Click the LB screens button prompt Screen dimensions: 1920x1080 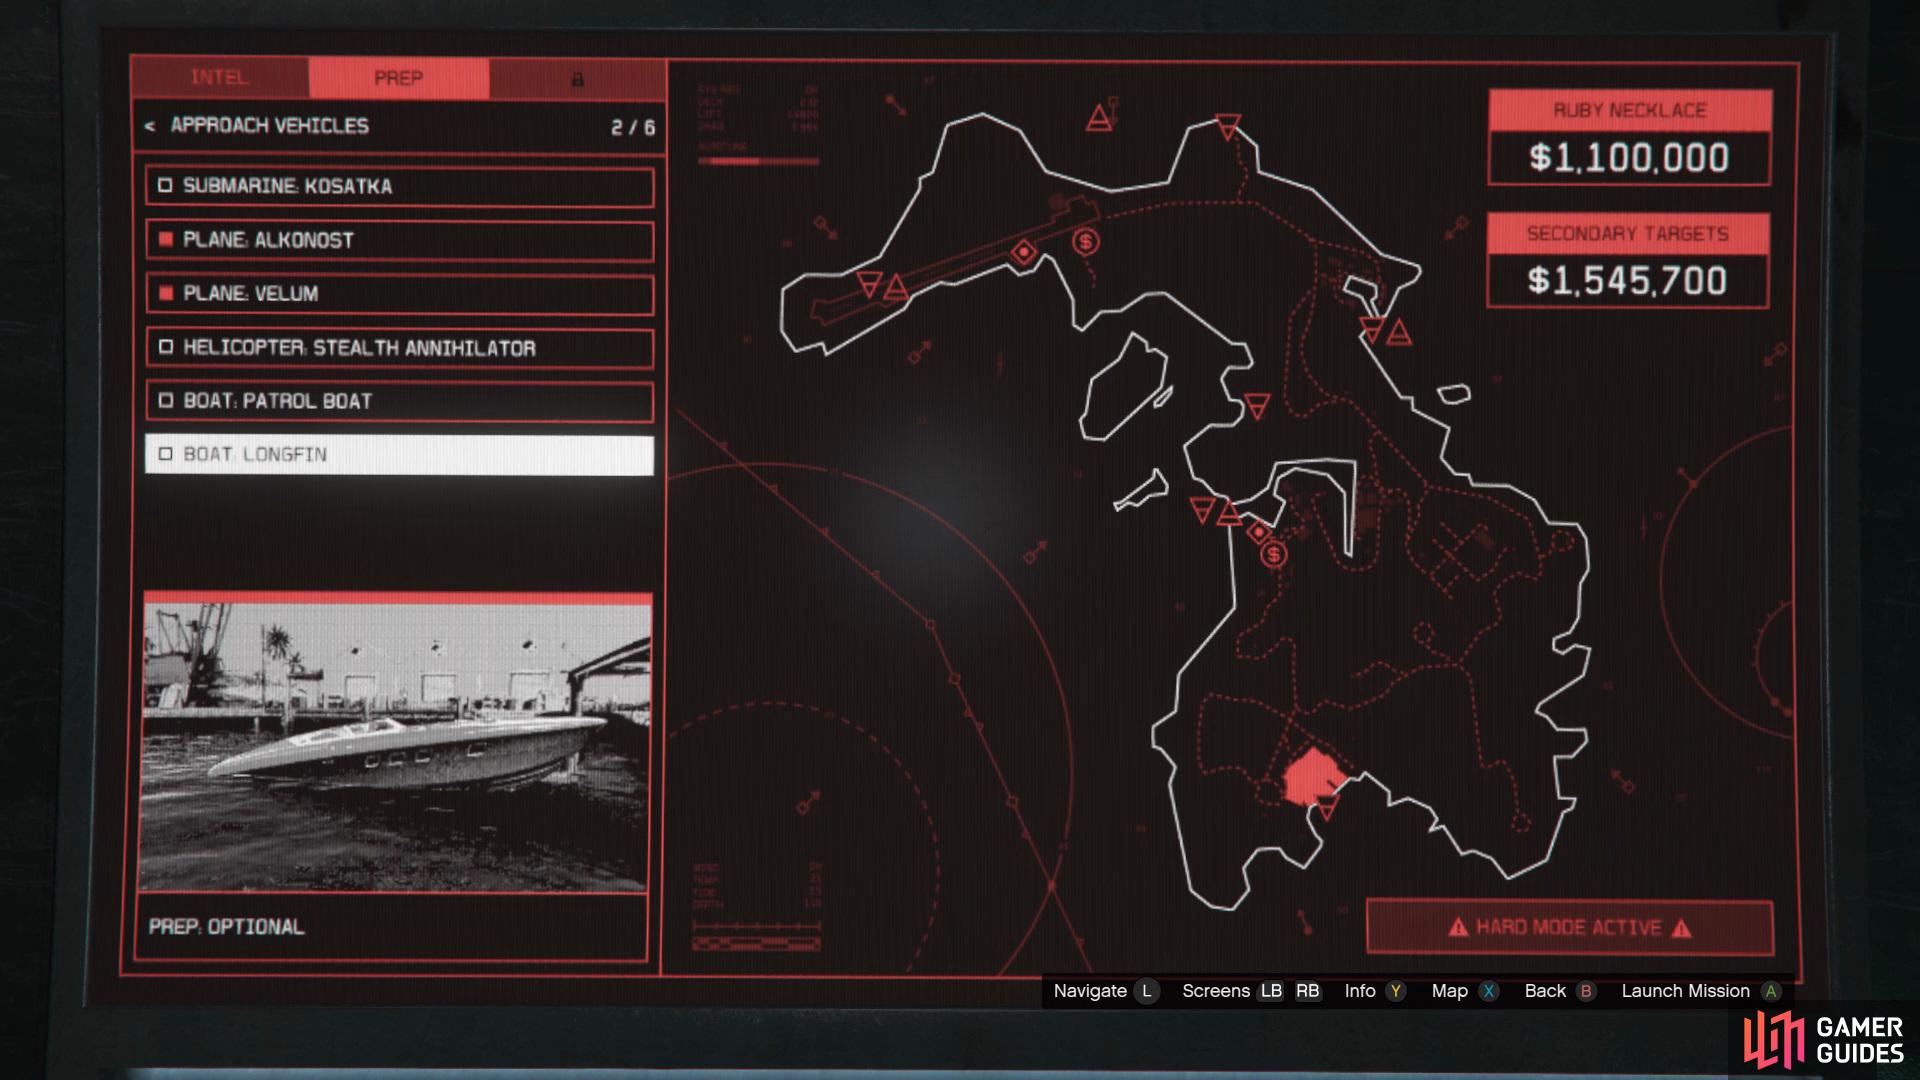pos(1271,991)
